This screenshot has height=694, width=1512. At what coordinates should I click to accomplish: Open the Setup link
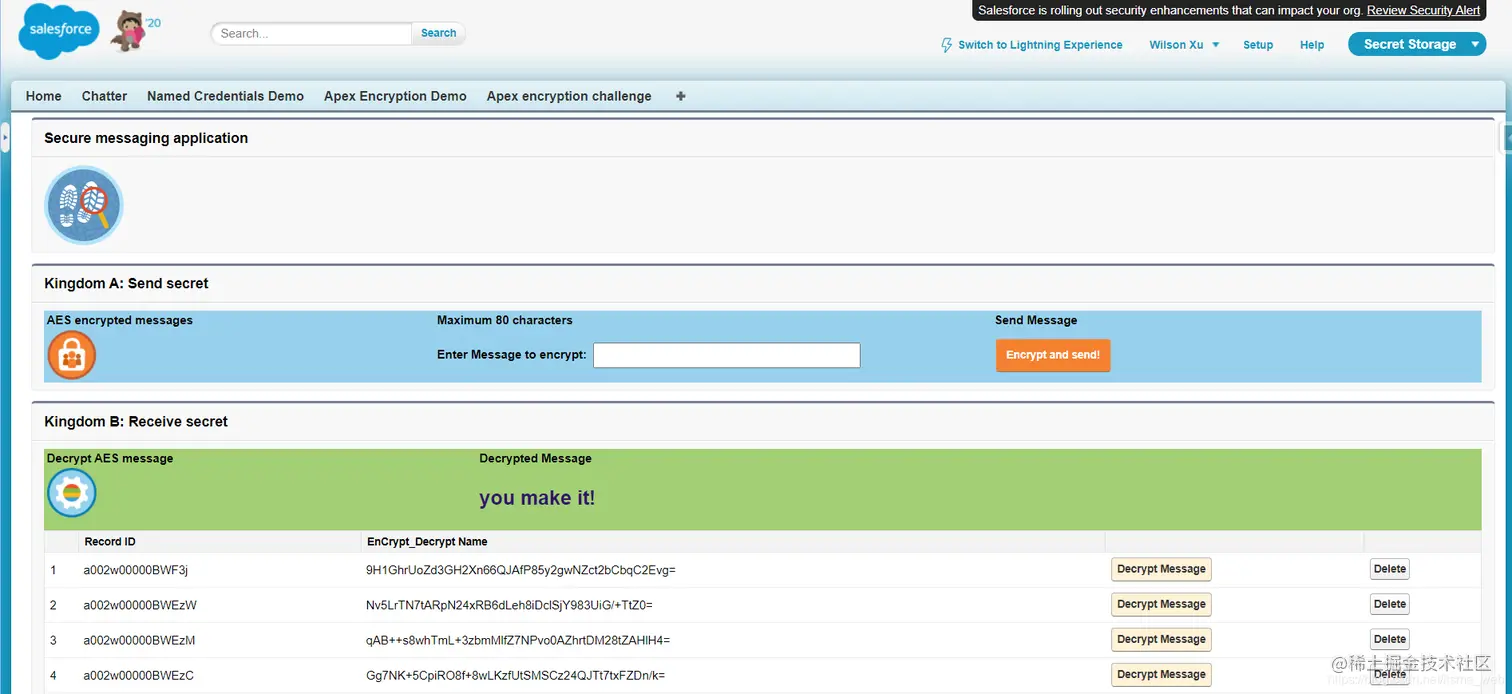tap(1258, 45)
